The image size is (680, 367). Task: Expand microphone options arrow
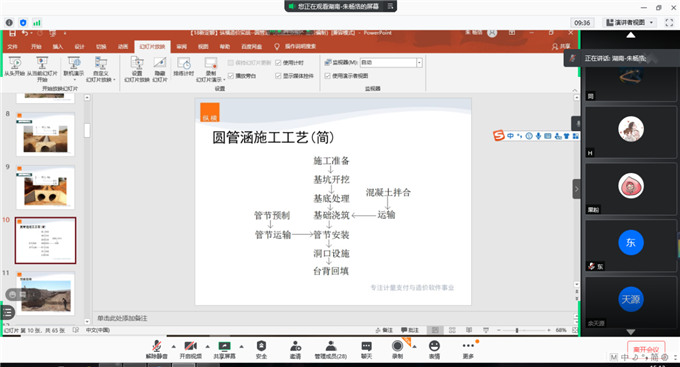click(x=173, y=346)
